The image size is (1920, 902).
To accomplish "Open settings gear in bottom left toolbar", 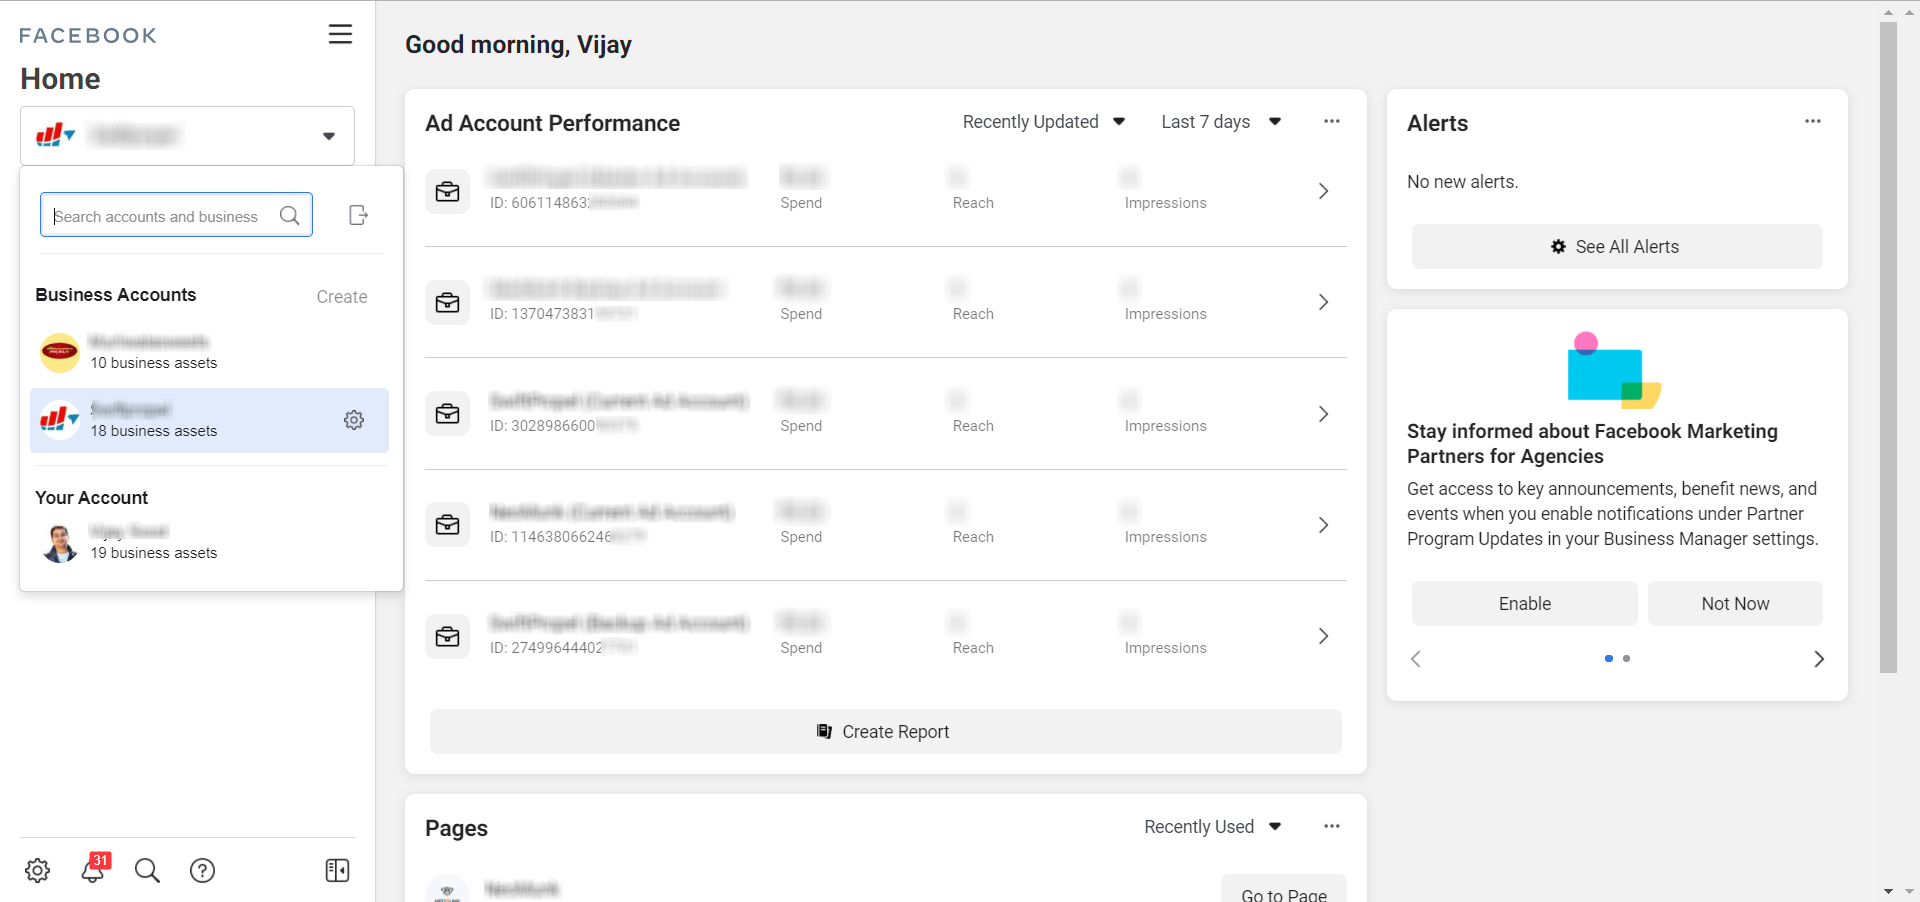I will [38, 870].
